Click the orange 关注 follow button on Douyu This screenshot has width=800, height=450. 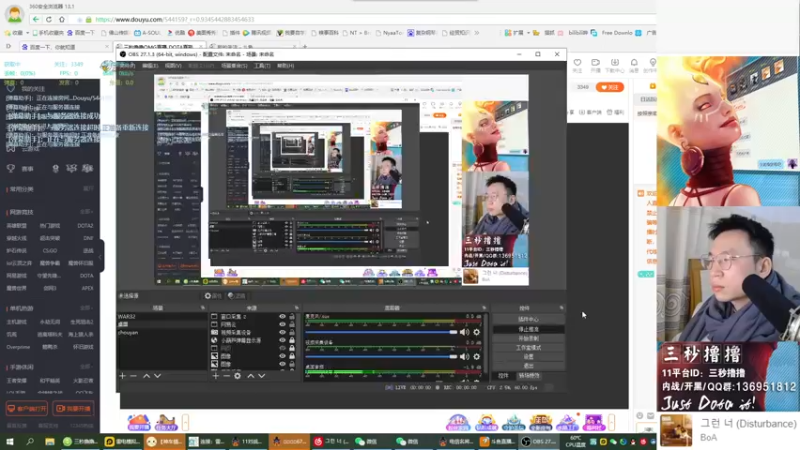point(610,87)
